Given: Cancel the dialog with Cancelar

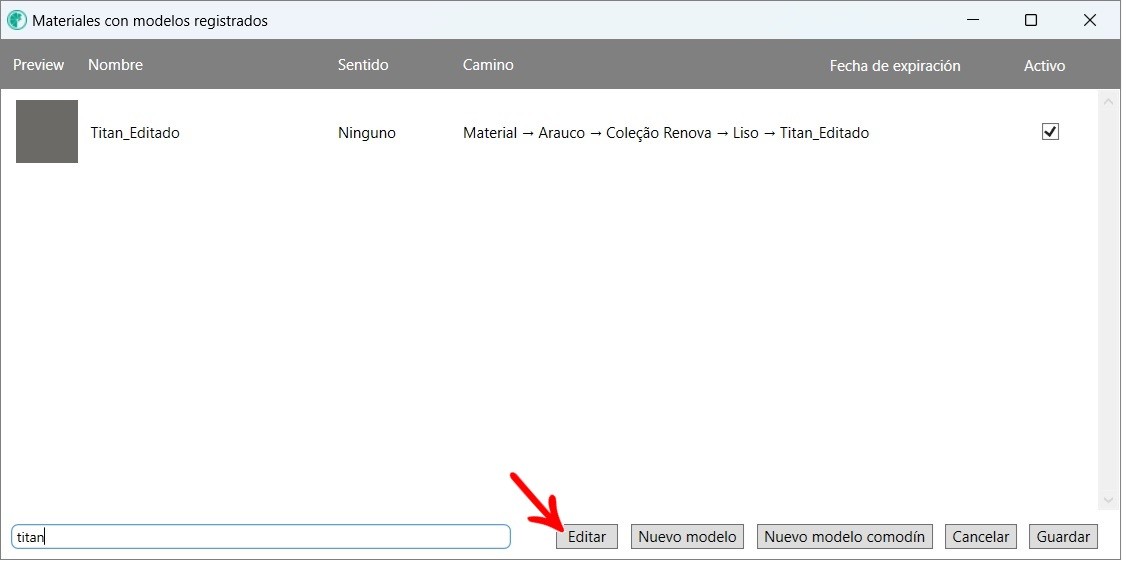Looking at the screenshot, I should [x=980, y=537].
